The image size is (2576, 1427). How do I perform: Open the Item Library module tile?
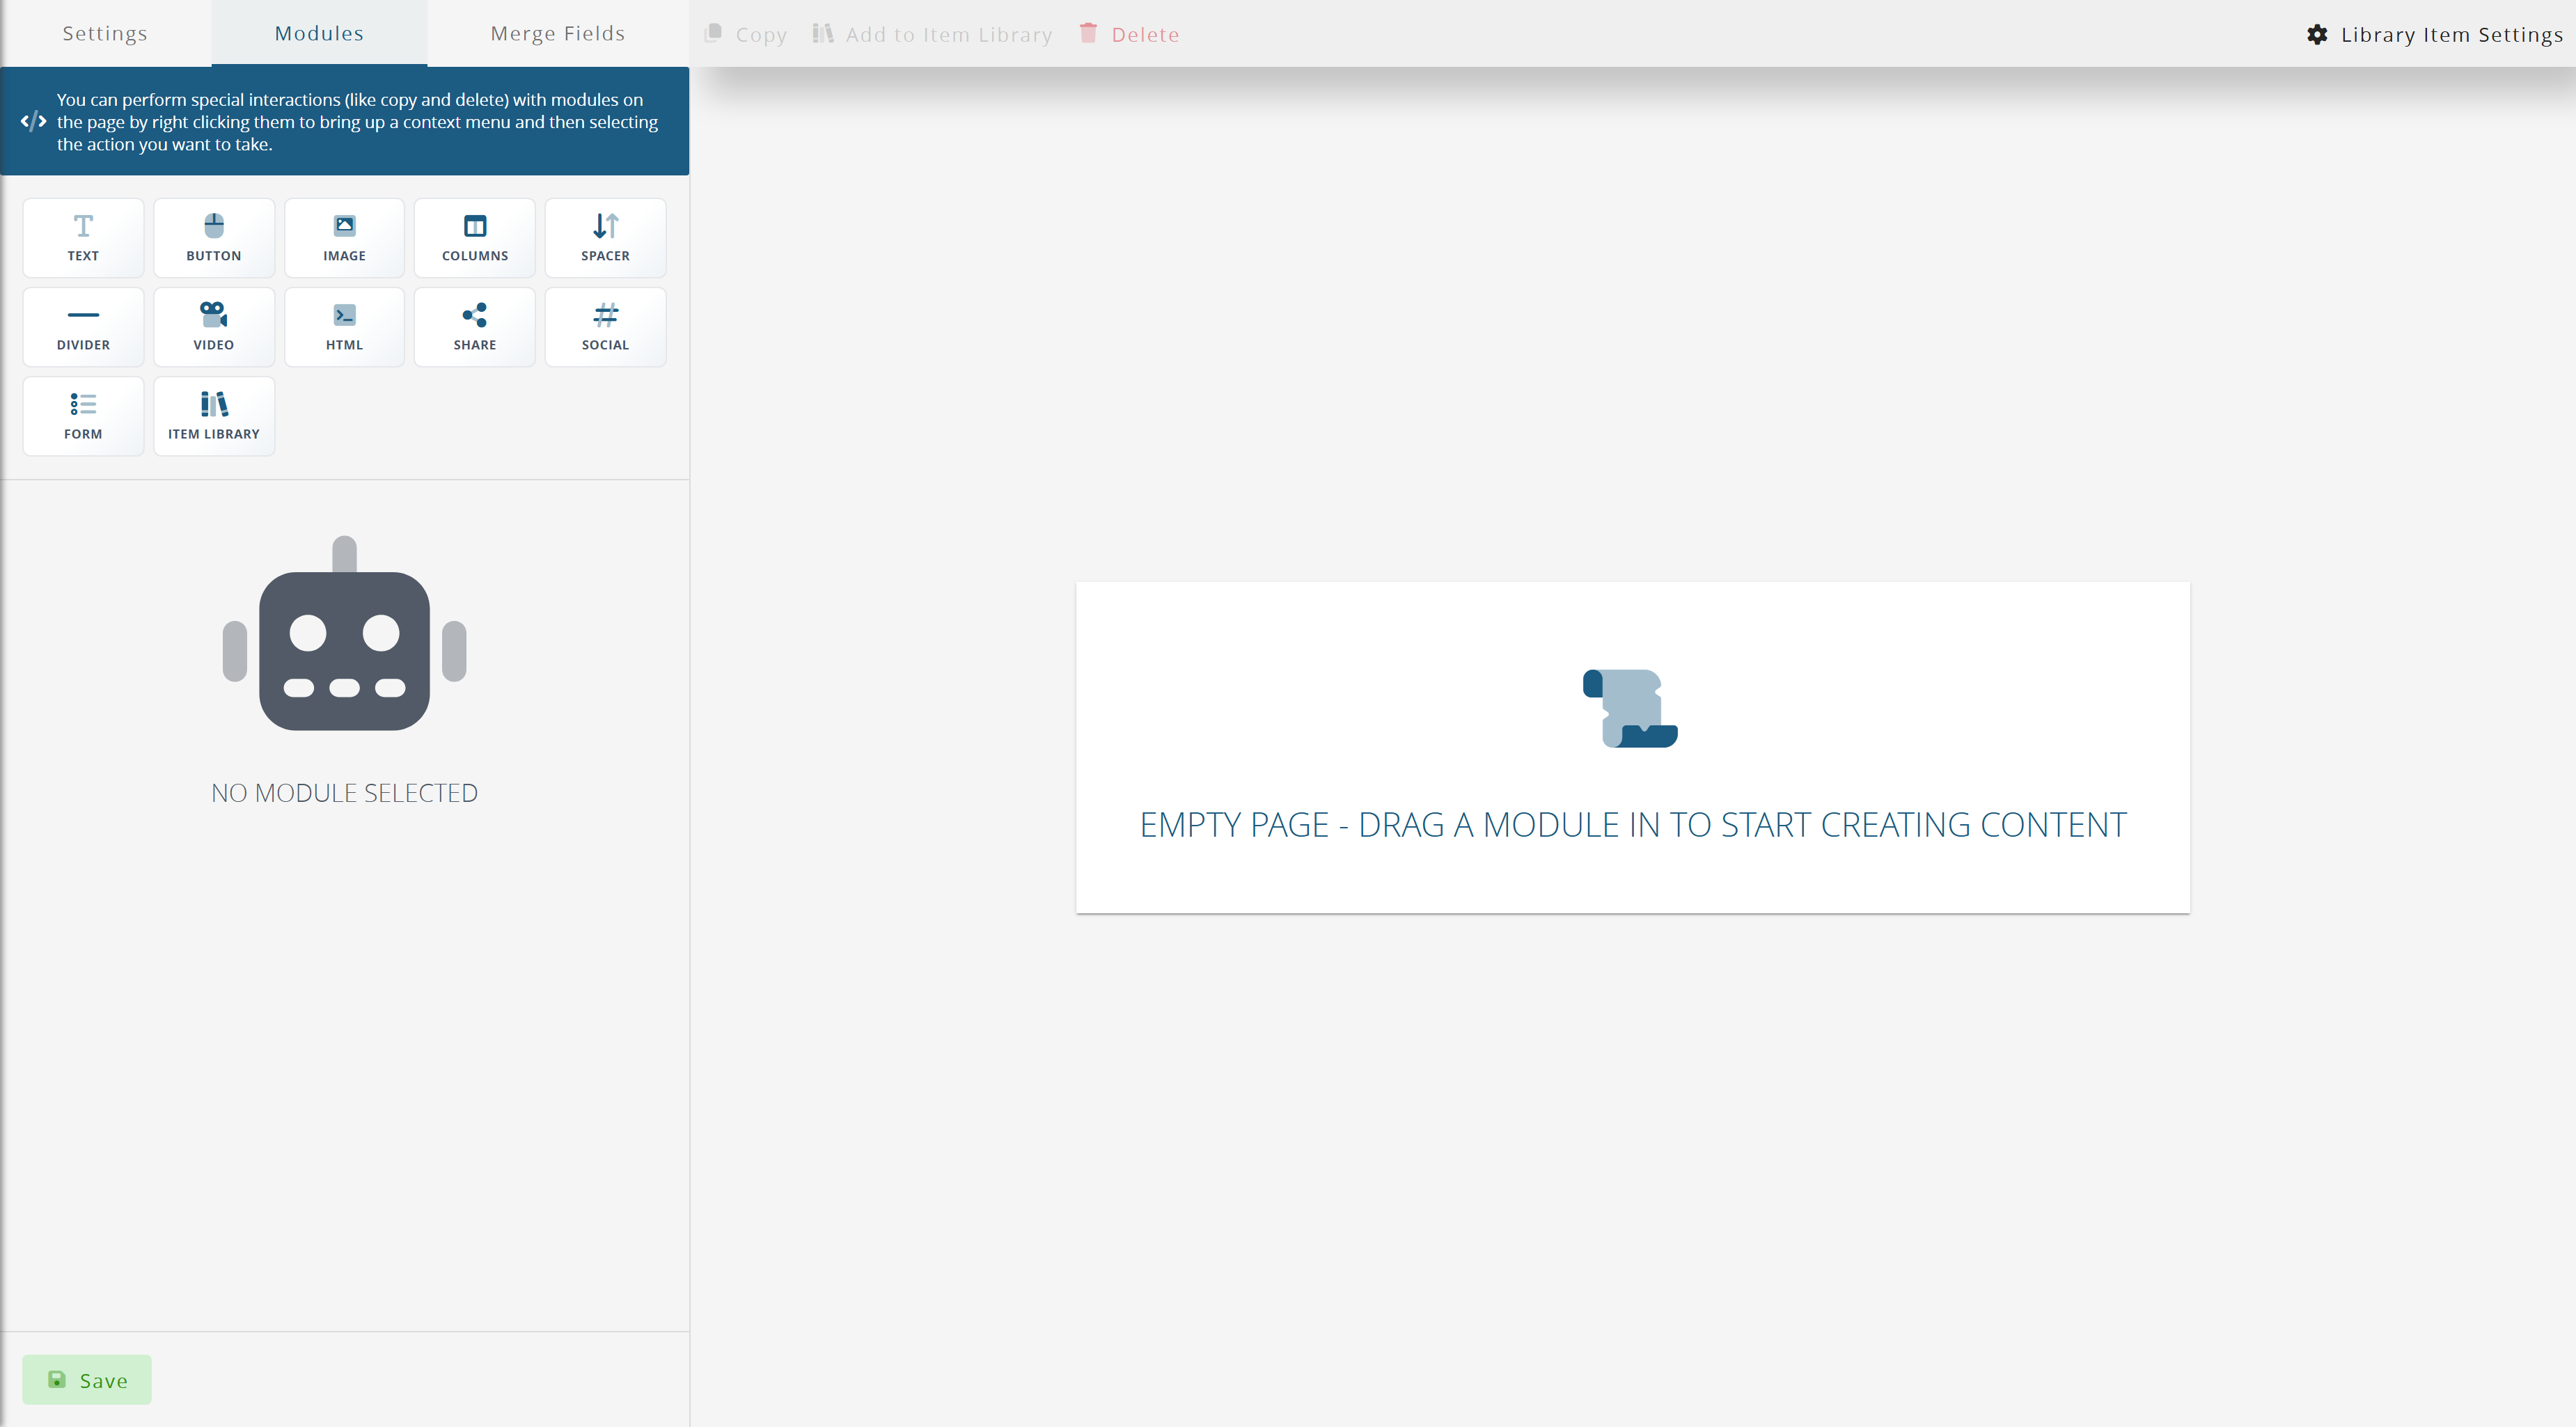[x=214, y=416]
